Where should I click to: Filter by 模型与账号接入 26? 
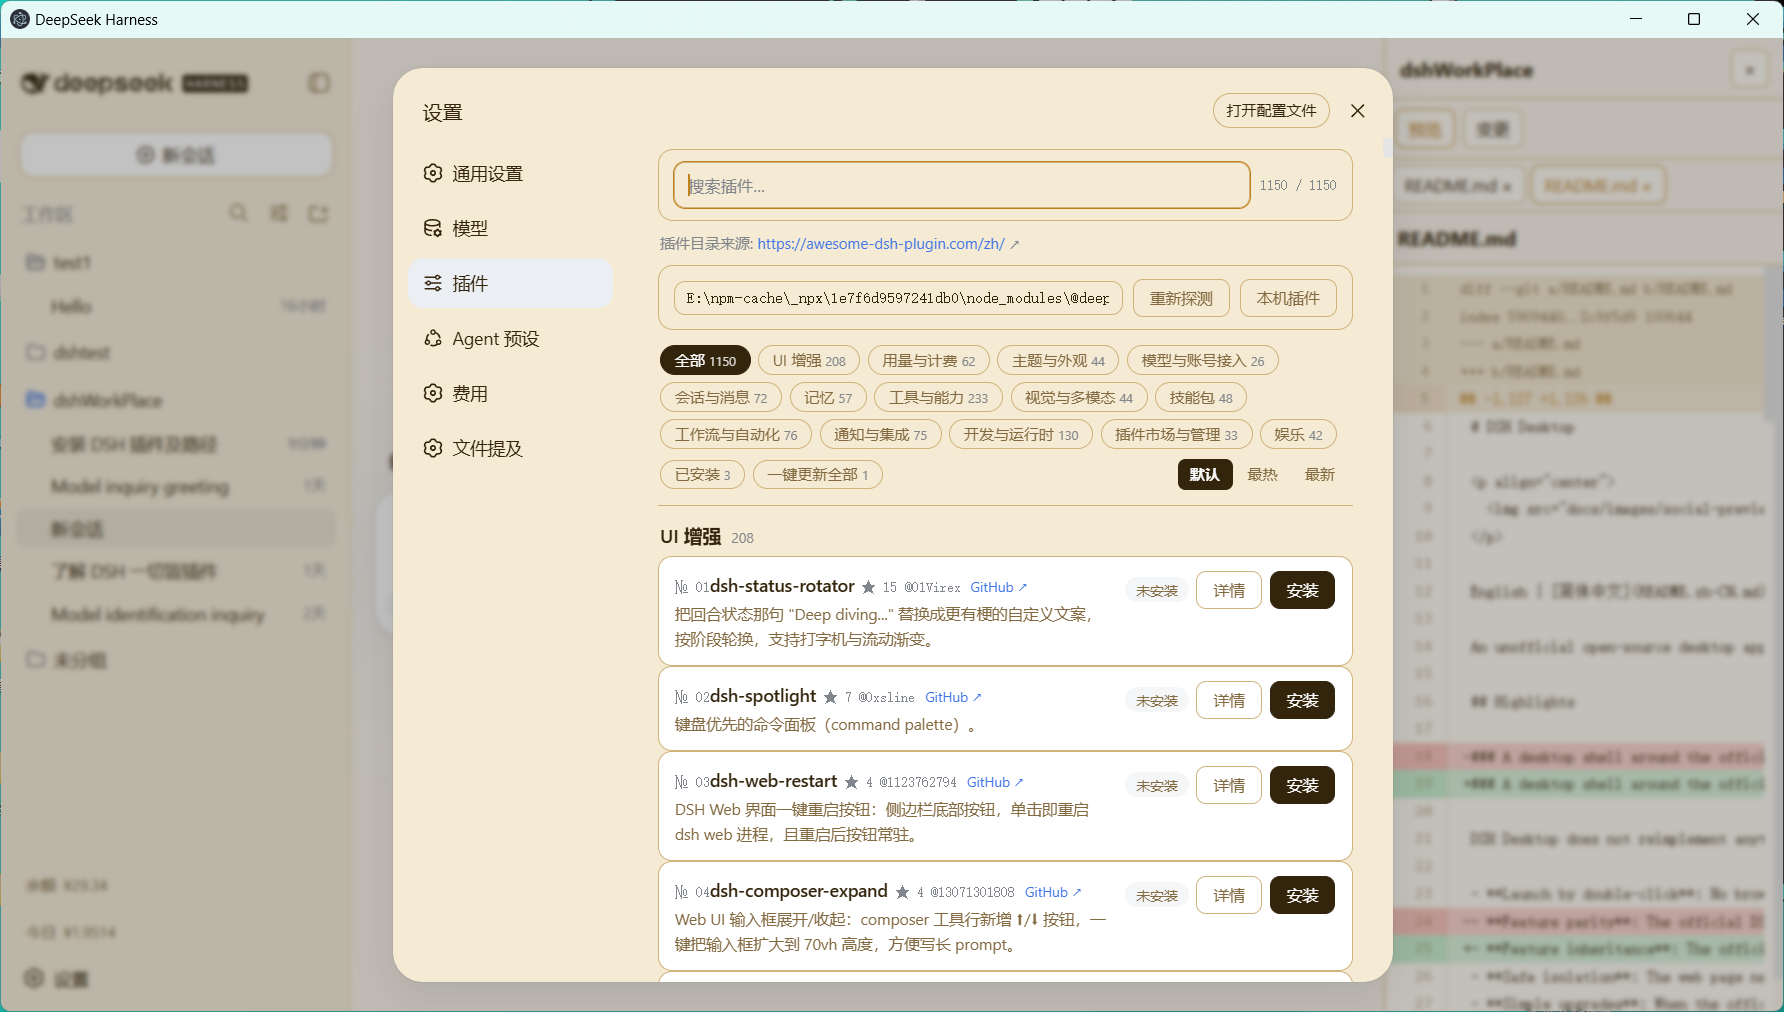pyautogui.click(x=1203, y=361)
